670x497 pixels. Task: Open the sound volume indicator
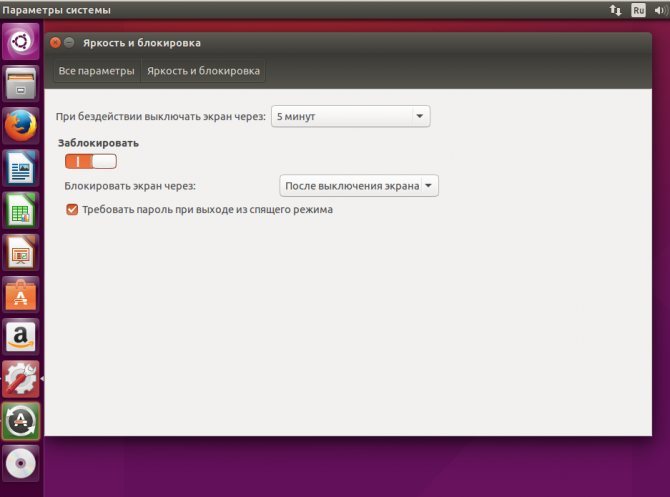tap(661, 10)
